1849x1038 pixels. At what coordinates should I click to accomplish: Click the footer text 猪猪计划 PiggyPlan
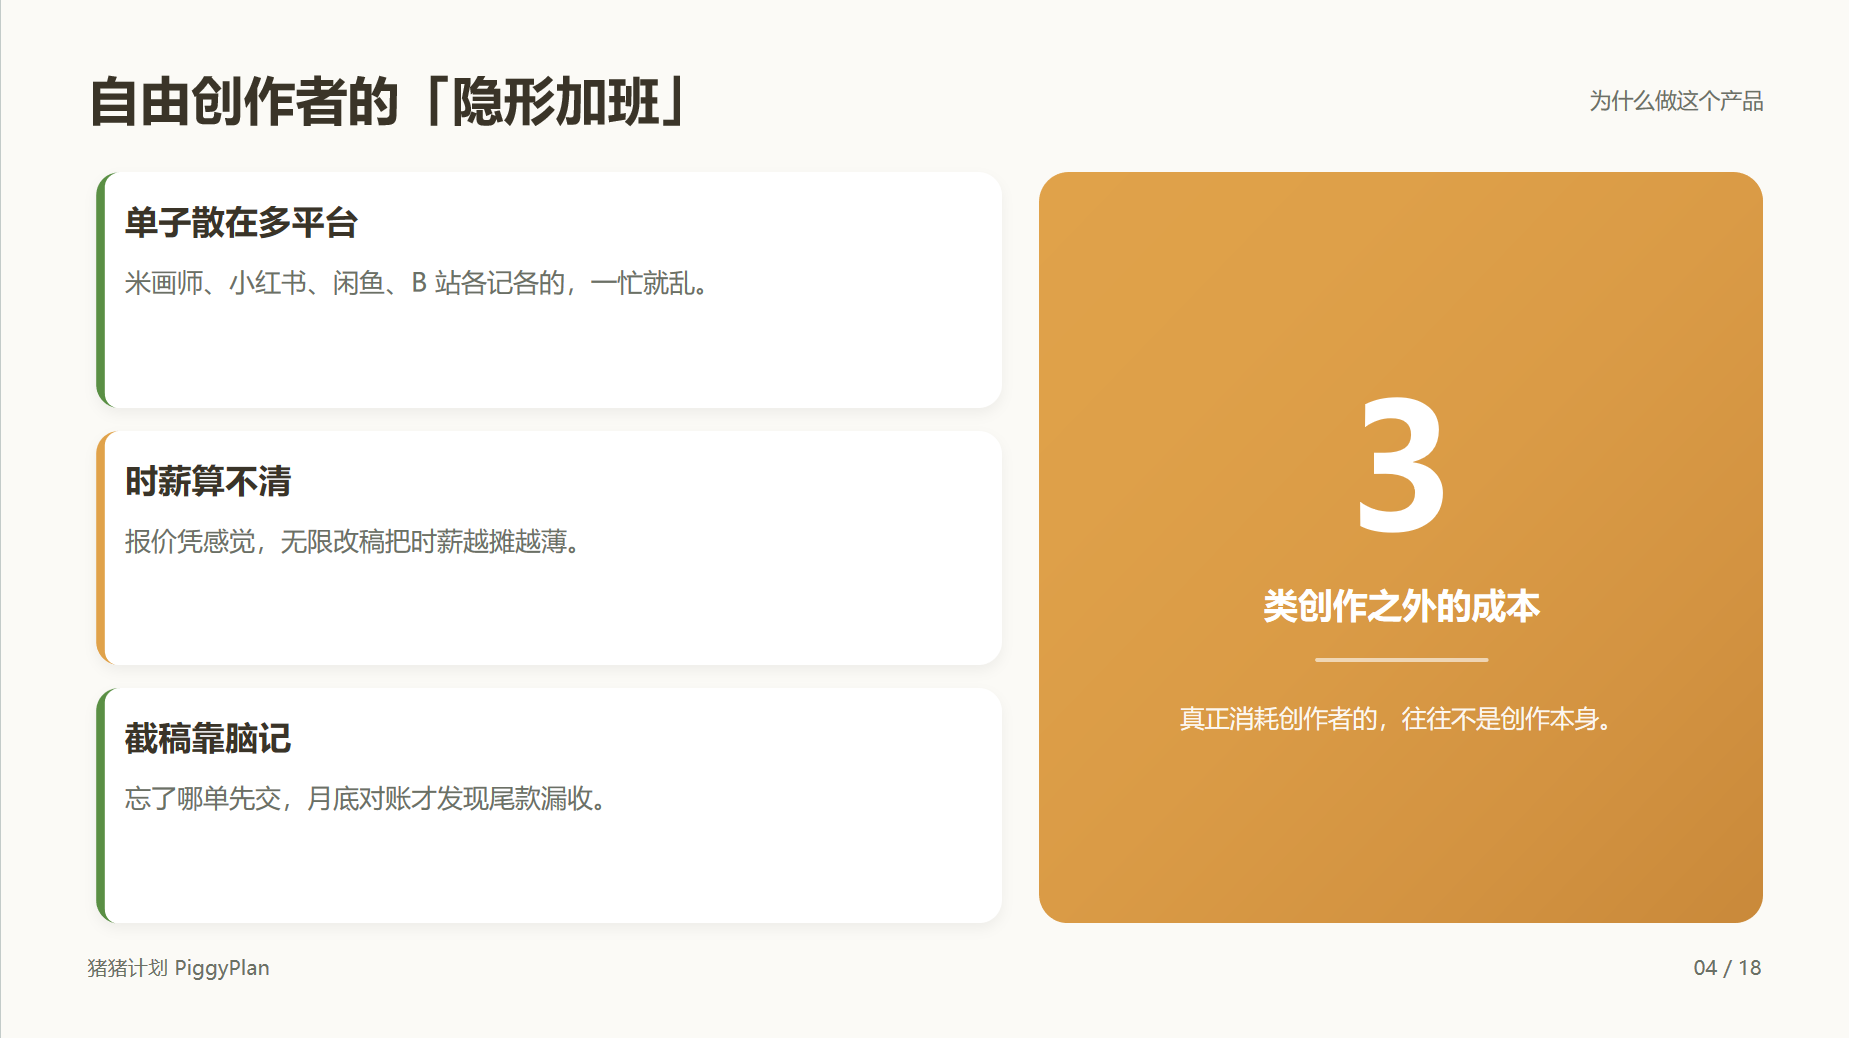[178, 968]
